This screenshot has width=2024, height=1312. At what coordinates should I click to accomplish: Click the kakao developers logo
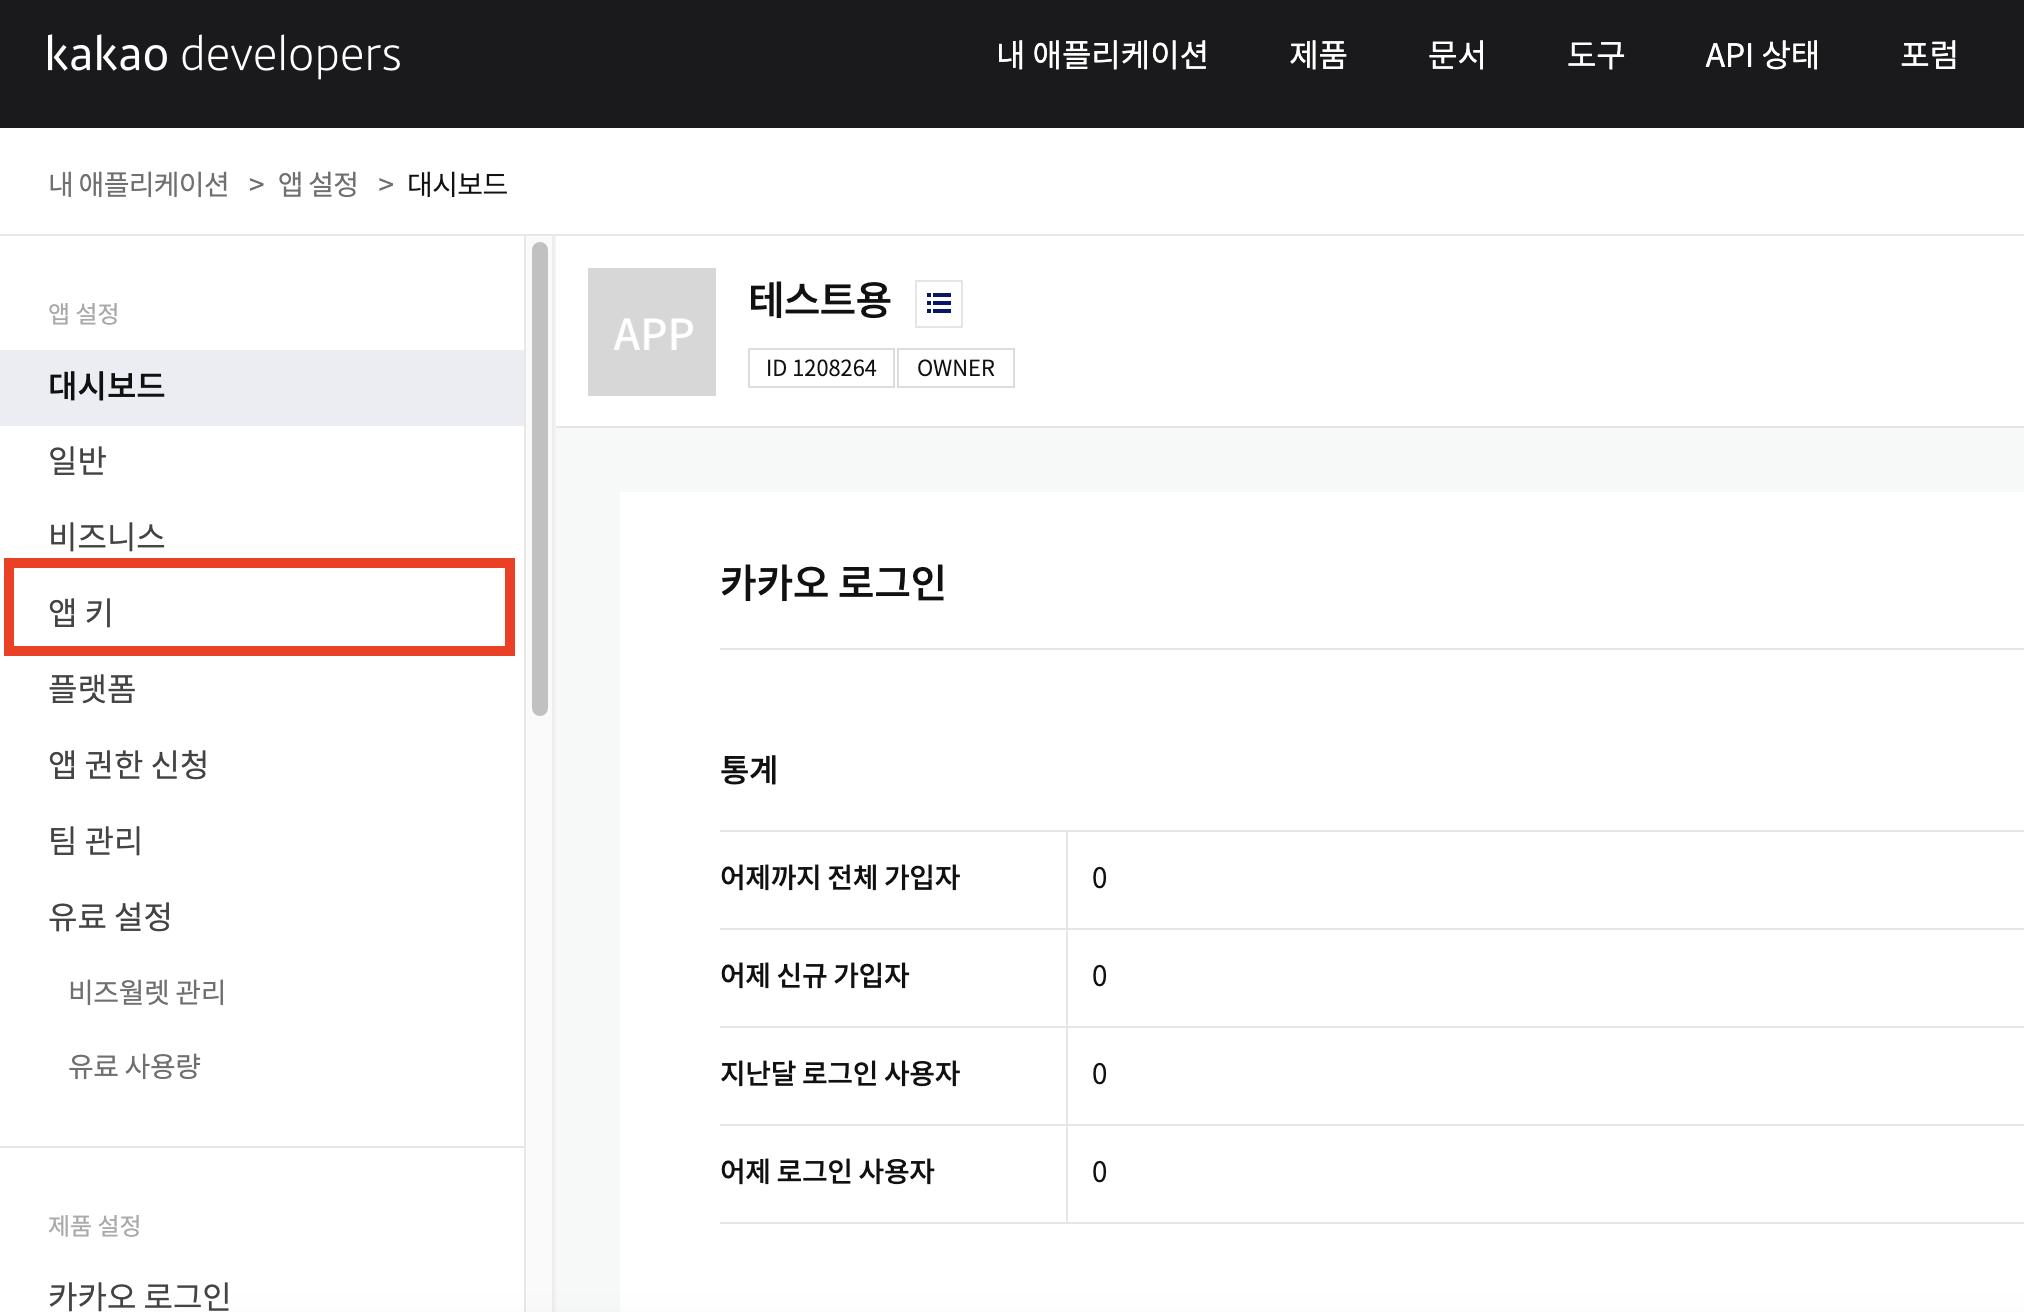224,55
